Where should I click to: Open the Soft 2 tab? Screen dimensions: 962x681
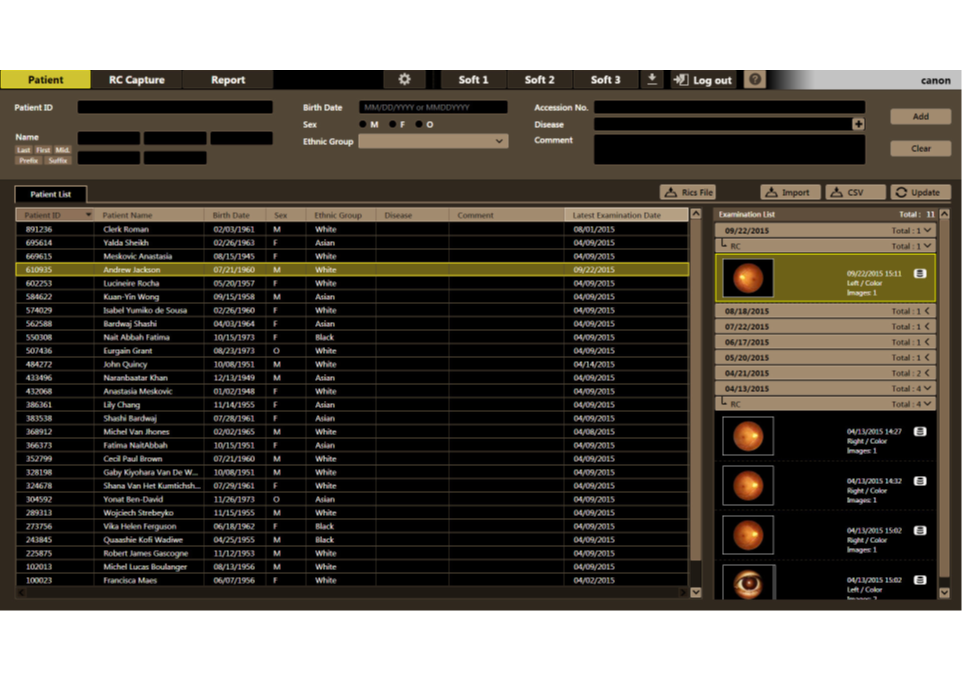click(x=539, y=80)
